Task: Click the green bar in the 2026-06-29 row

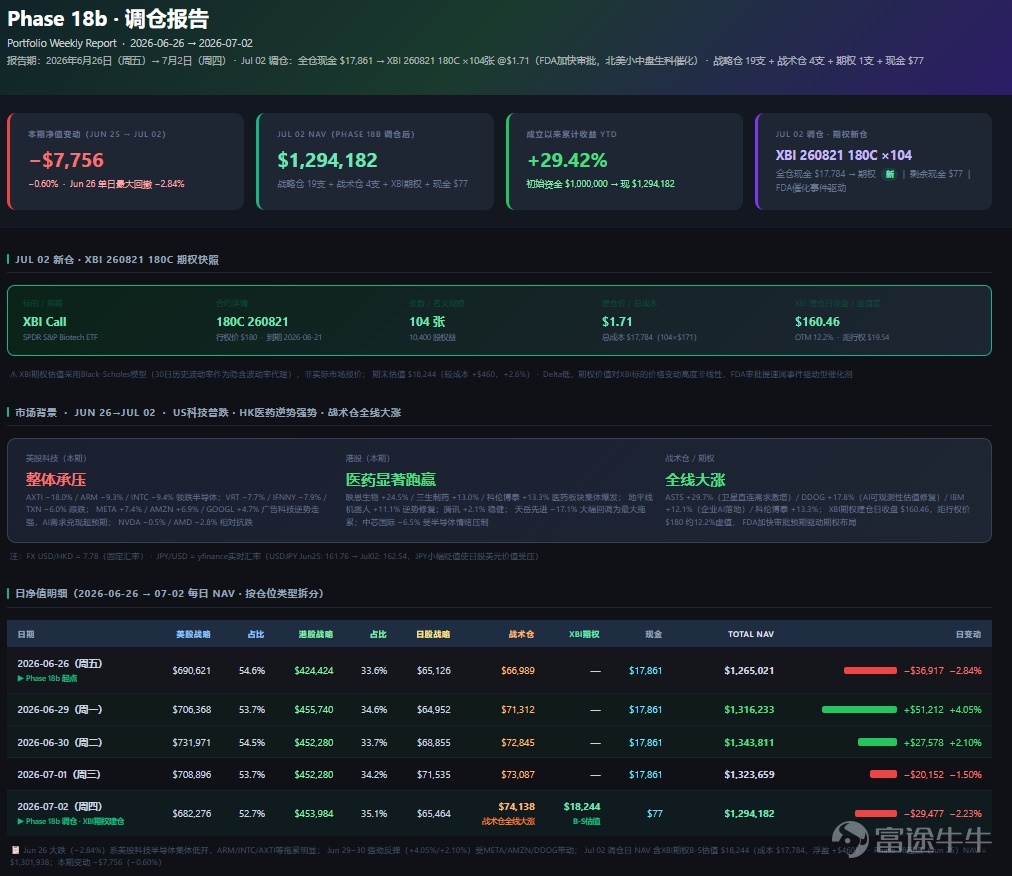Action: pyautogui.click(x=859, y=709)
